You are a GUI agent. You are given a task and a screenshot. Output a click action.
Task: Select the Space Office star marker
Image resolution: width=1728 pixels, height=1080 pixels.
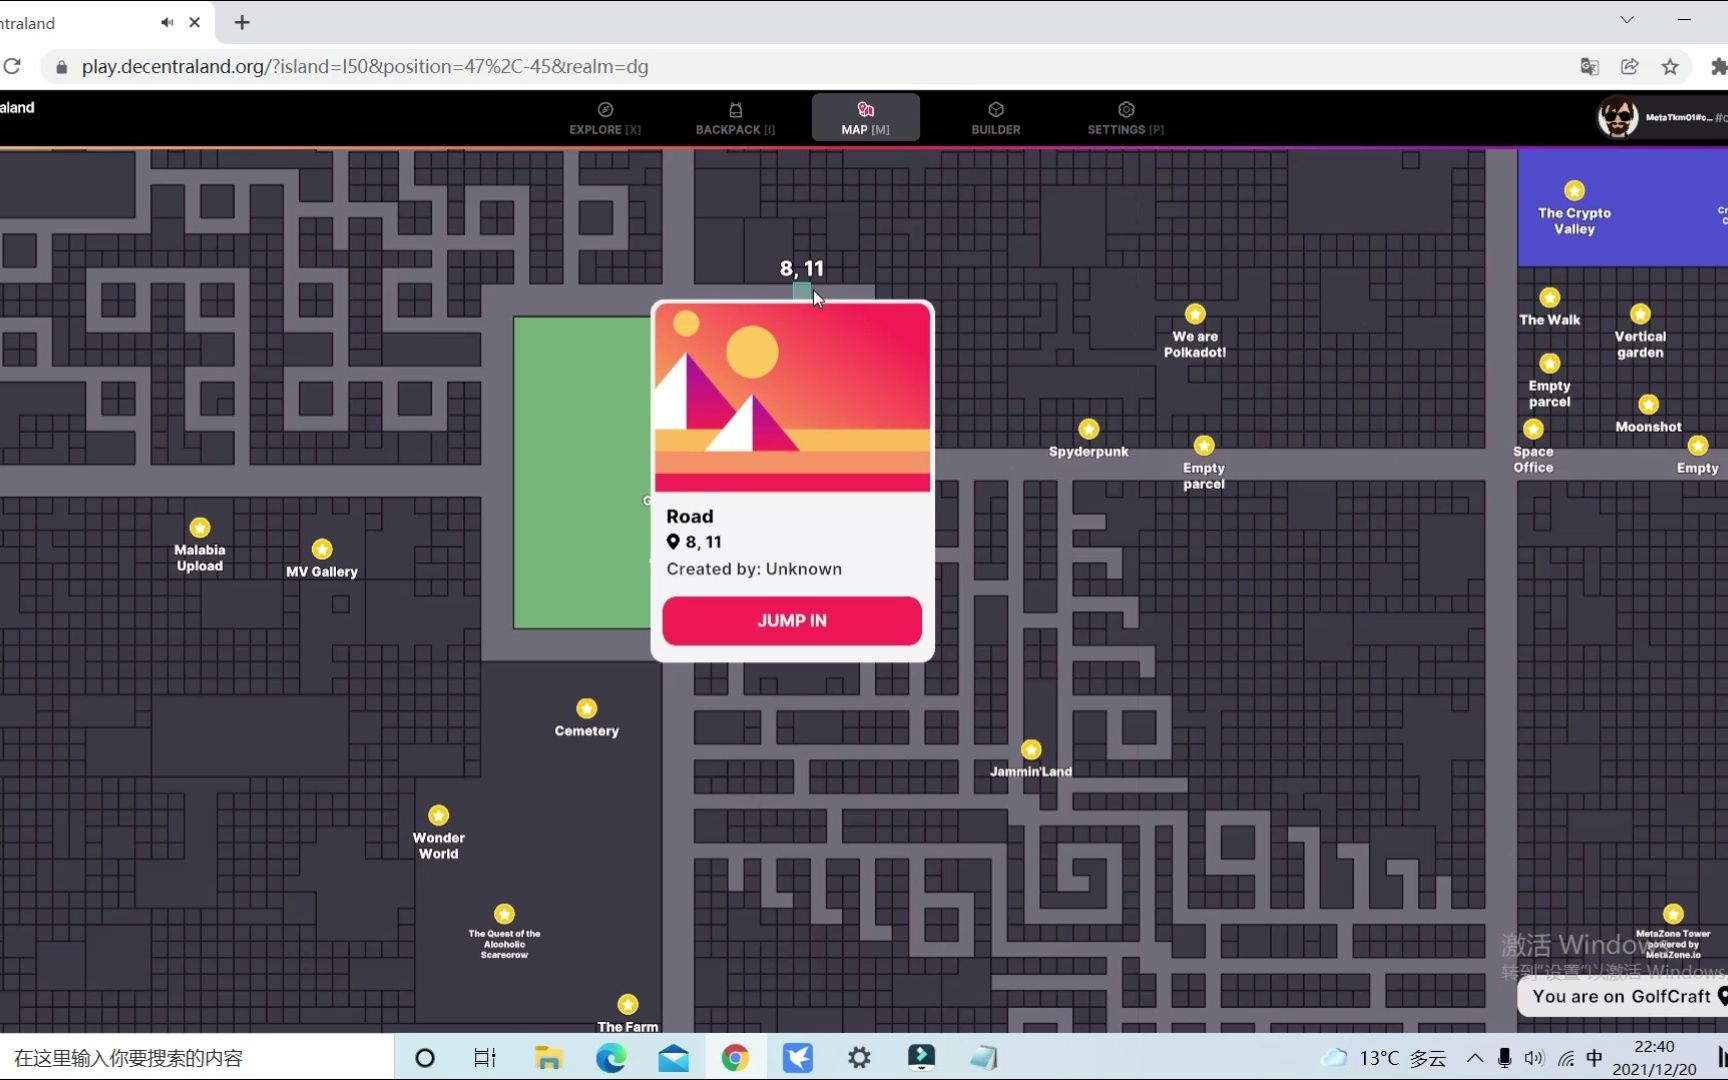coord(1533,429)
